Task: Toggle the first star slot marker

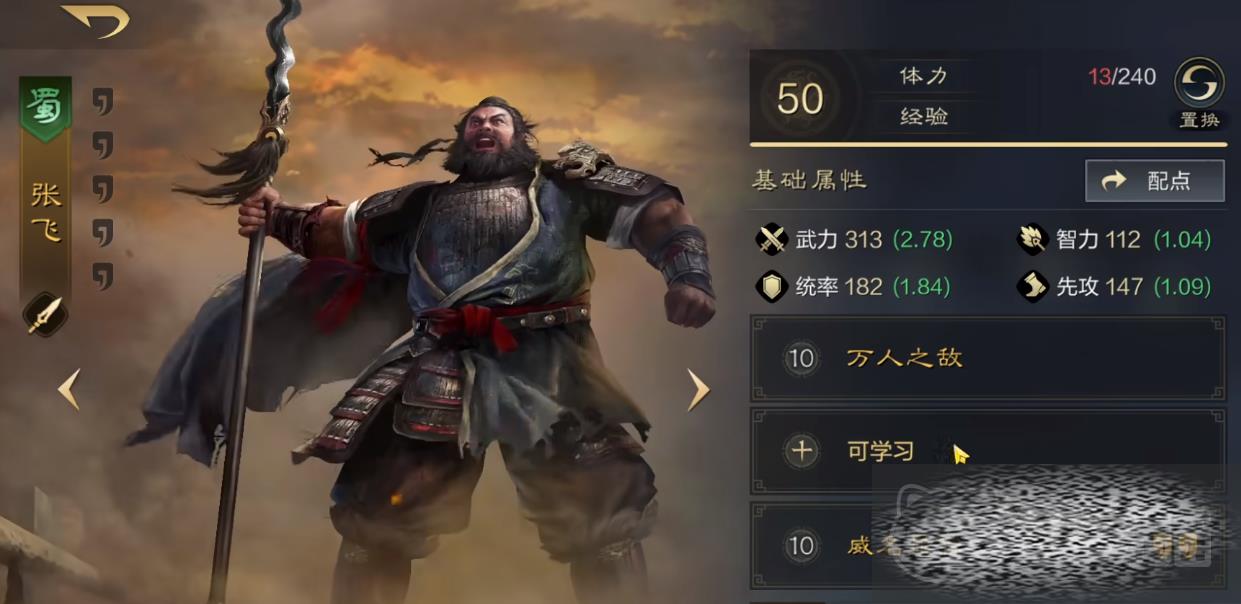Action: [102, 100]
